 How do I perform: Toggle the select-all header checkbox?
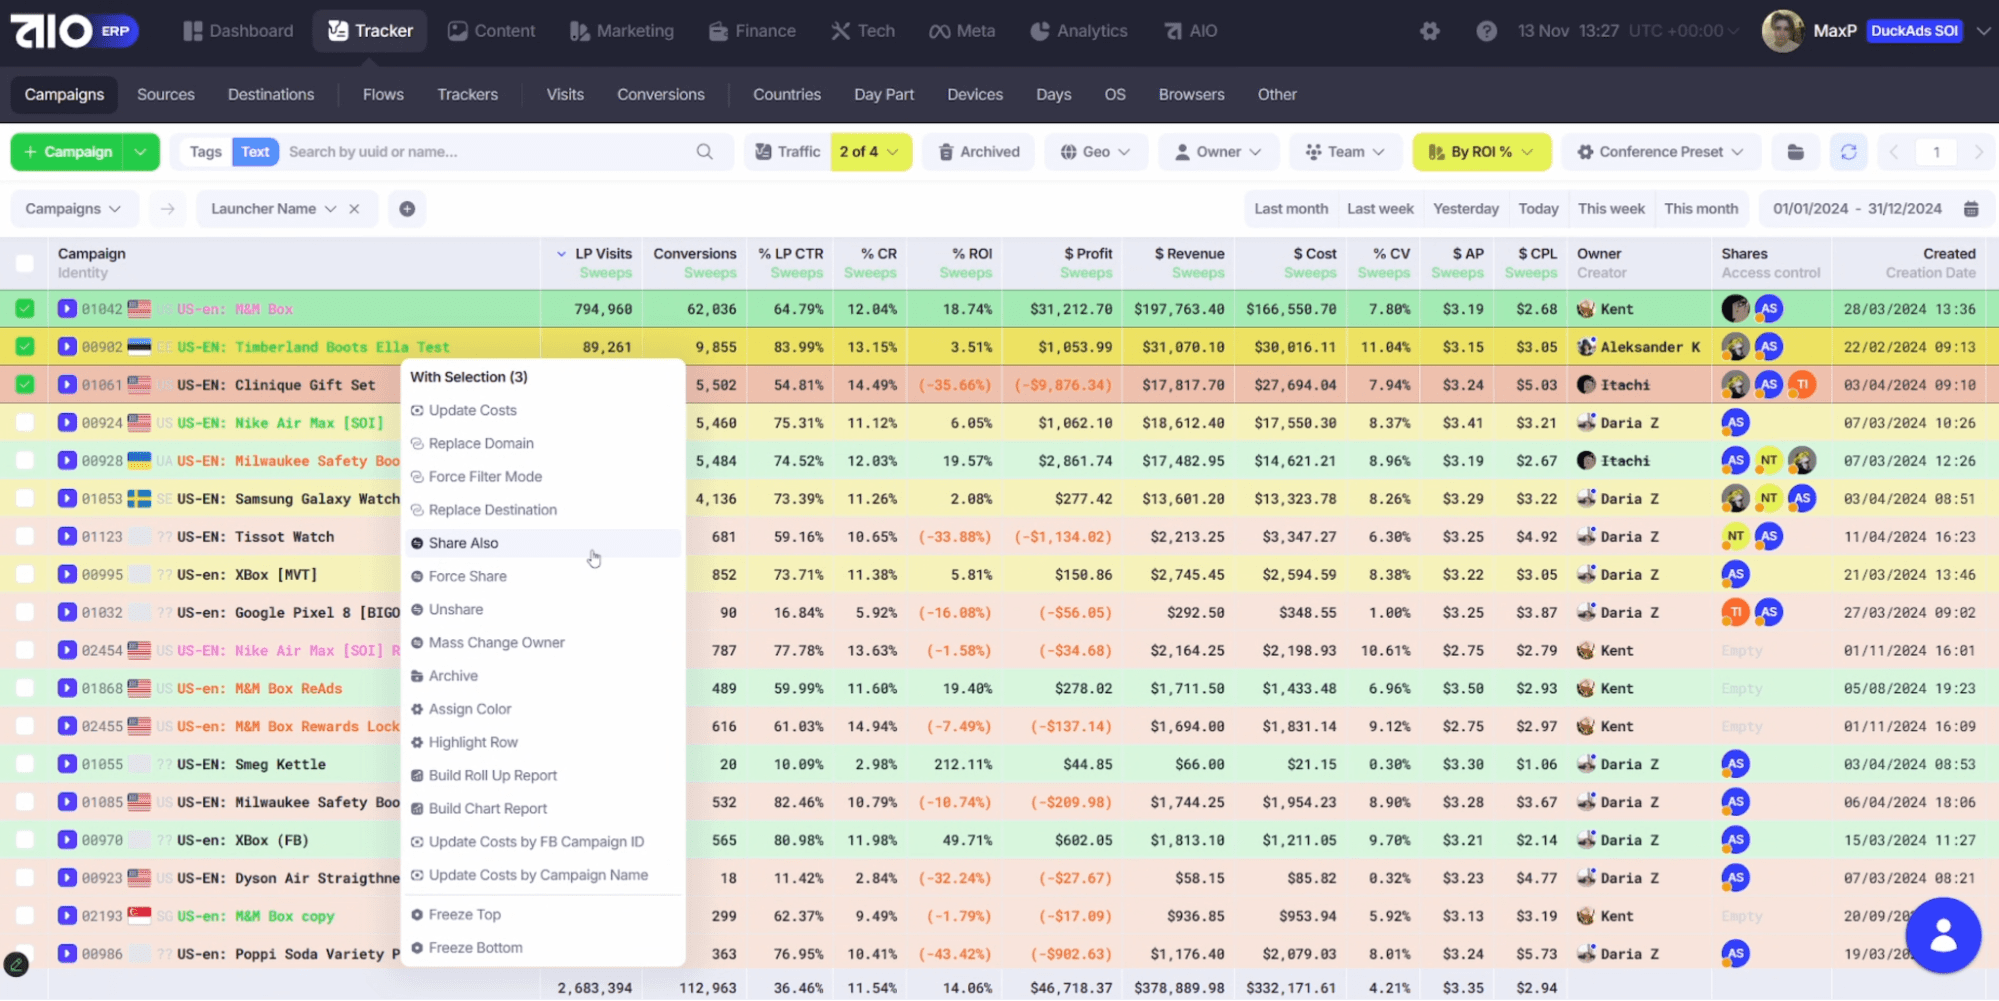(x=25, y=263)
